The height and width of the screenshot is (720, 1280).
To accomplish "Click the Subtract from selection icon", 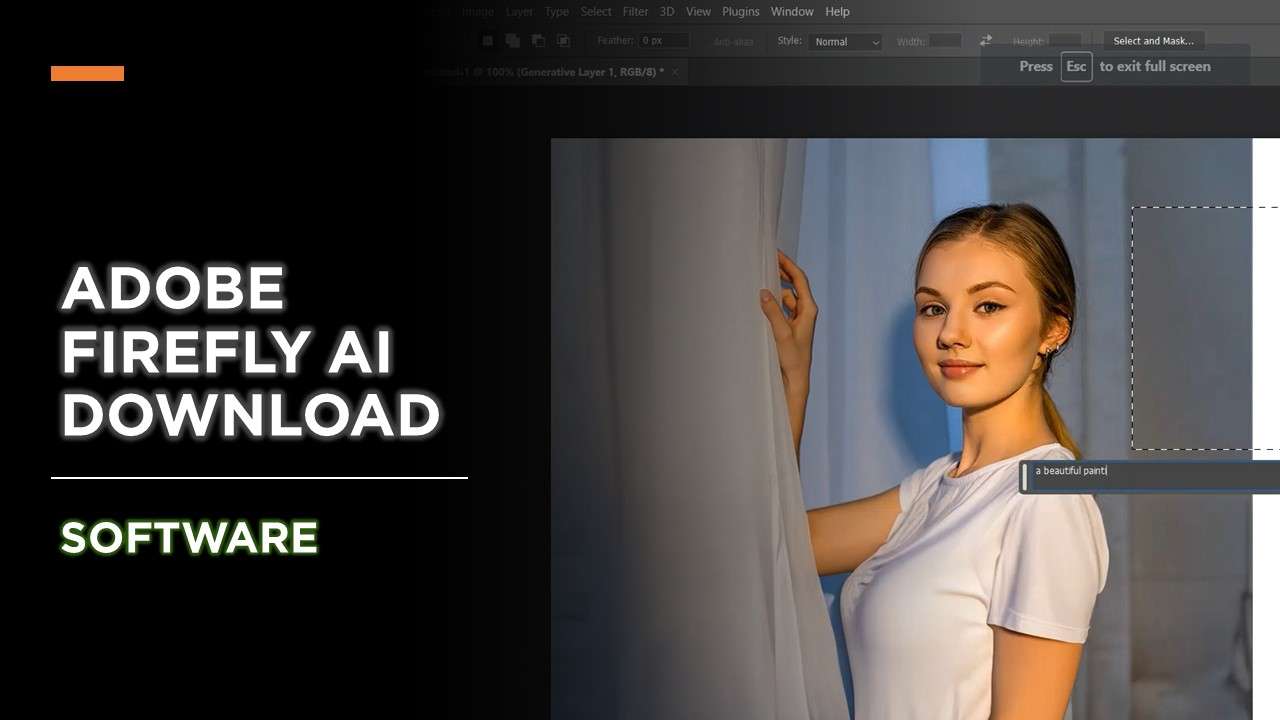I will pyautogui.click(x=538, y=41).
